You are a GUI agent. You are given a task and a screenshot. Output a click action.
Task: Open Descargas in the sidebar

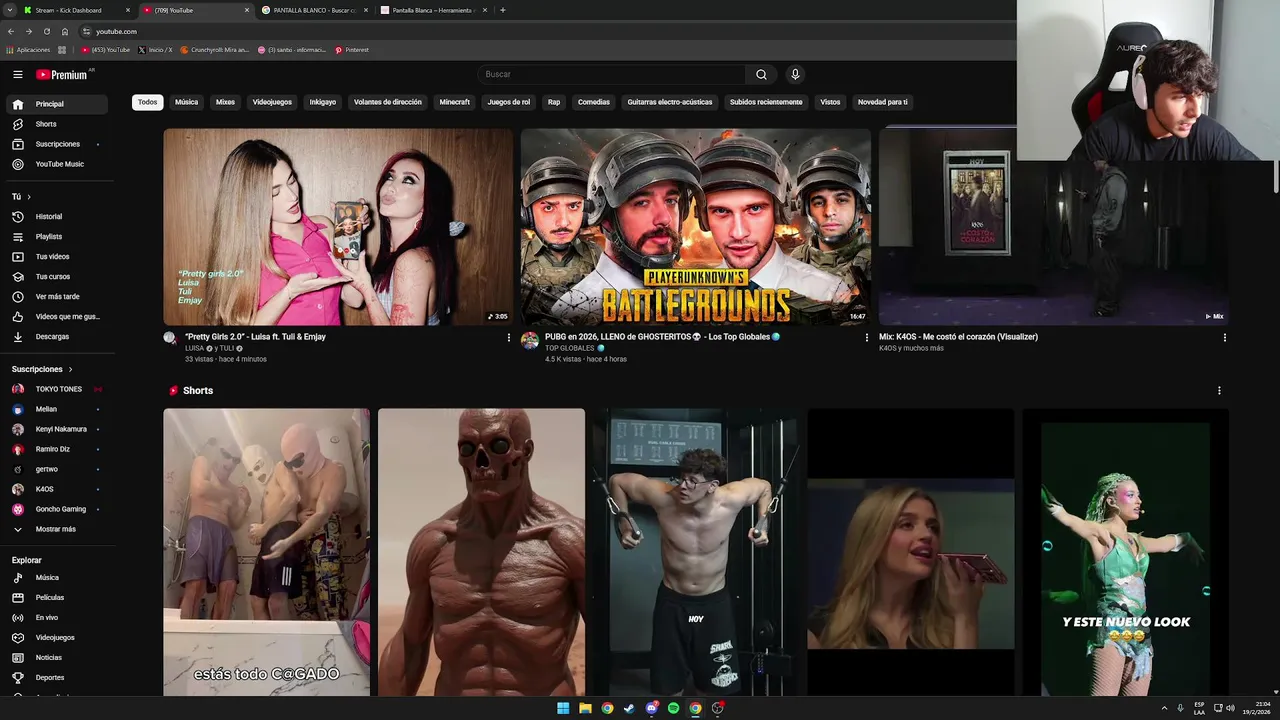point(56,336)
